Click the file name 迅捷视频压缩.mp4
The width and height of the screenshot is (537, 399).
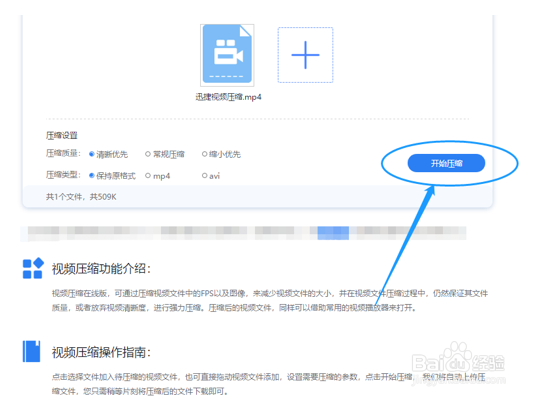point(228,97)
